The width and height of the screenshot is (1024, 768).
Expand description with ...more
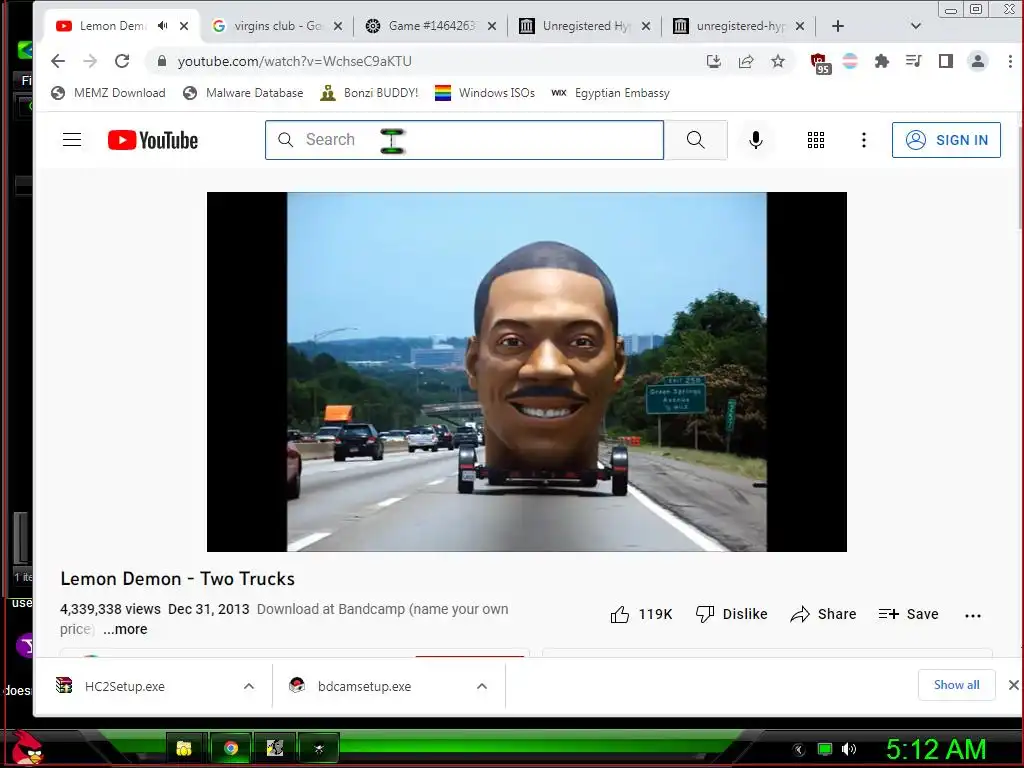point(125,629)
